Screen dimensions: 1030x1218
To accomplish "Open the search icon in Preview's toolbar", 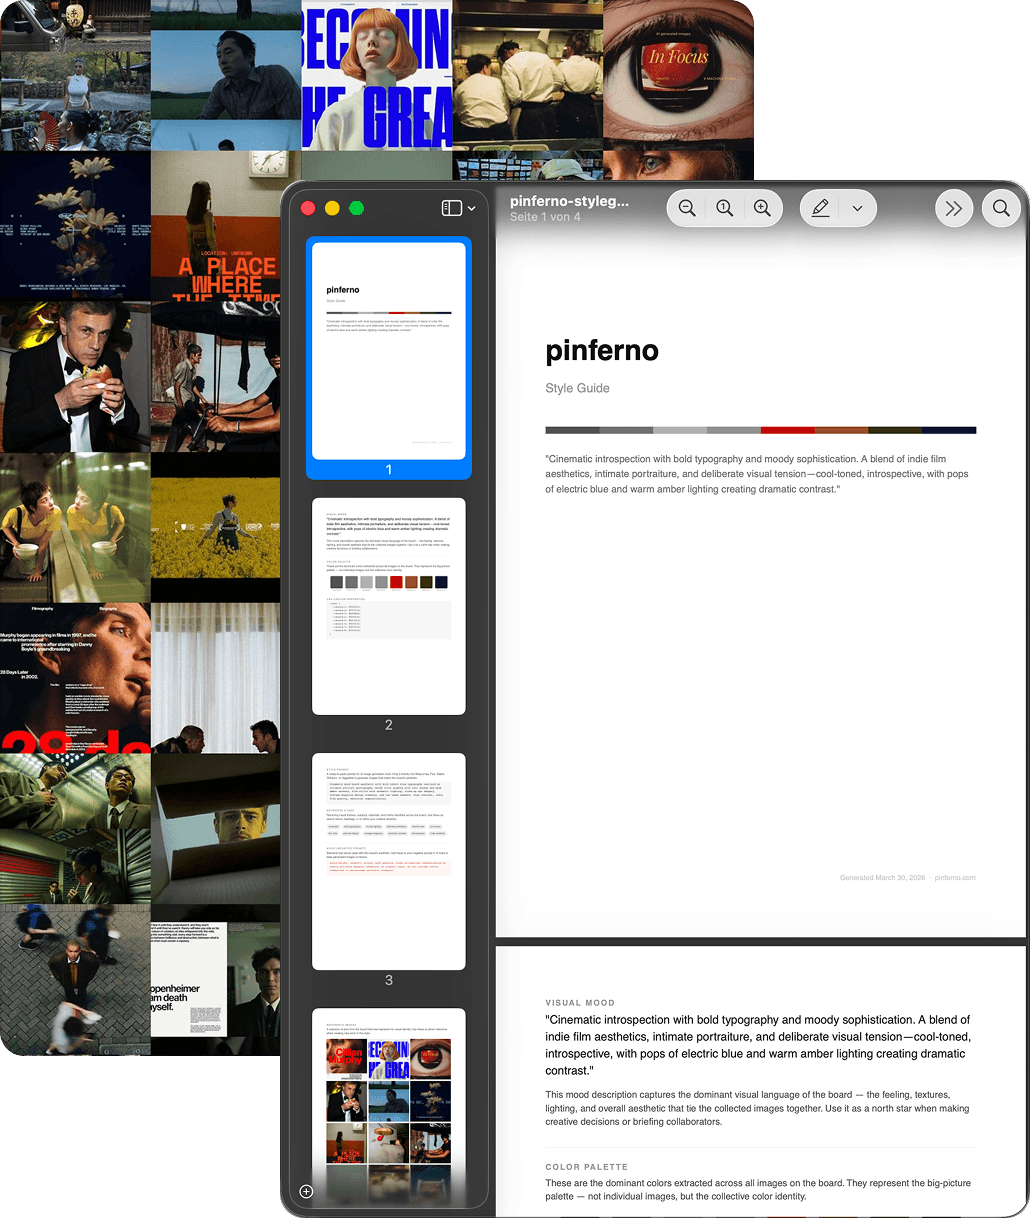I will [x=1001, y=208].
